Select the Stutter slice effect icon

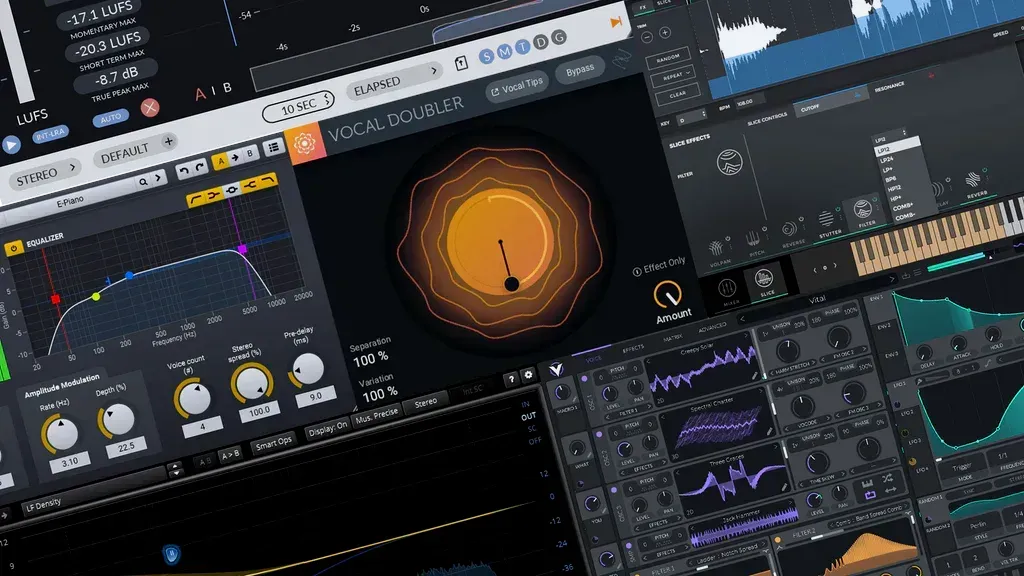(826, 218)
